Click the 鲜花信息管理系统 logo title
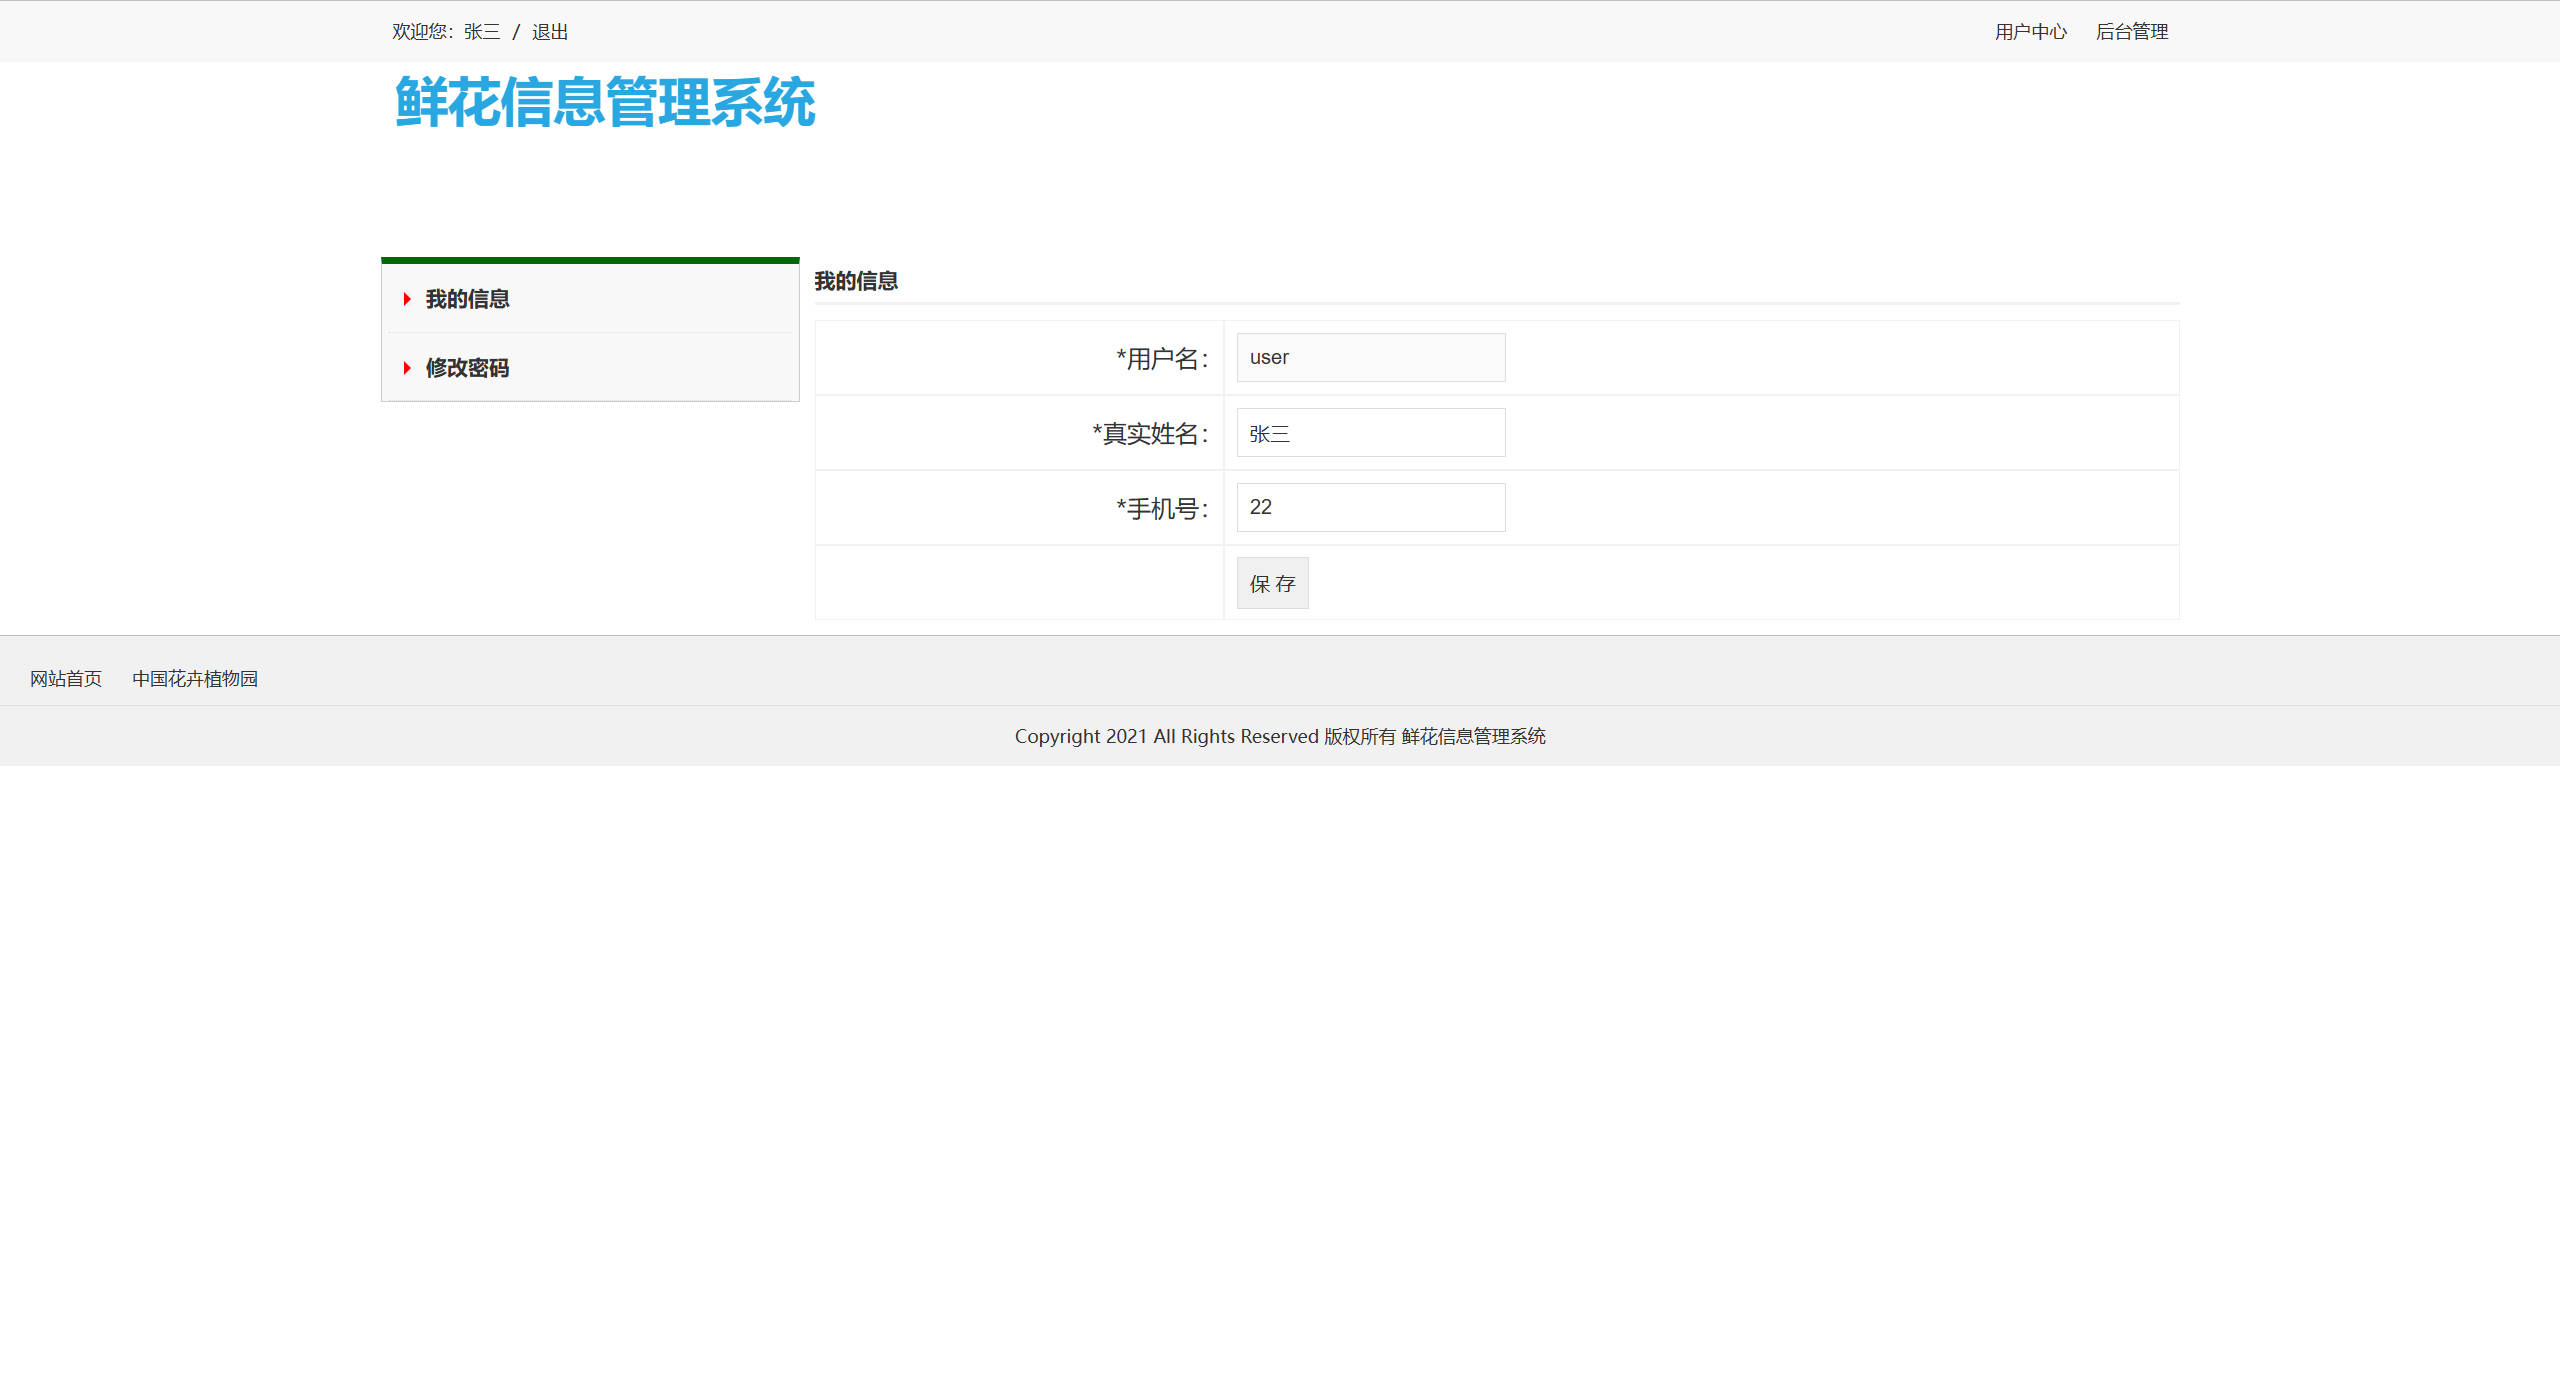This screenshot has width=2560, height=1374. coord(605,102)
